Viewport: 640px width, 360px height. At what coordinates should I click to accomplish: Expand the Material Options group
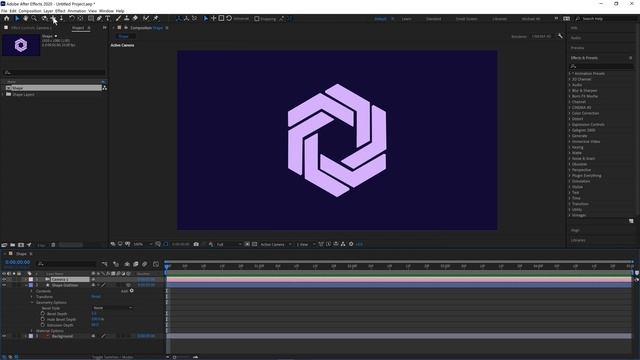click(31, 331)
